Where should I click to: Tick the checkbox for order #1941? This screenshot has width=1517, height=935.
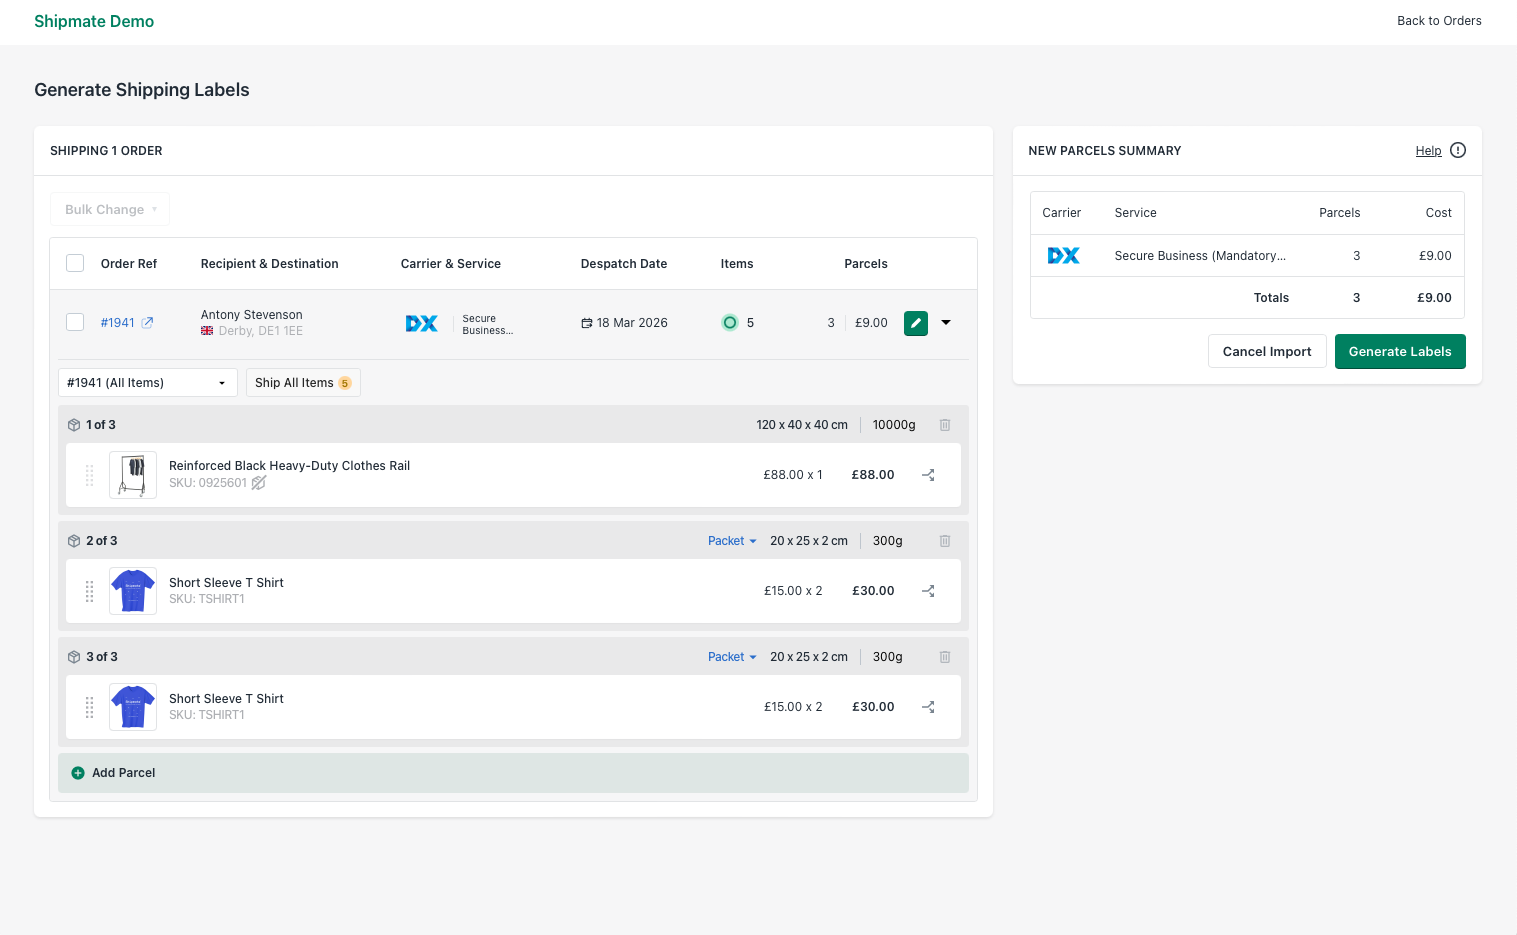pyautogui.click(x=75, y=322)
